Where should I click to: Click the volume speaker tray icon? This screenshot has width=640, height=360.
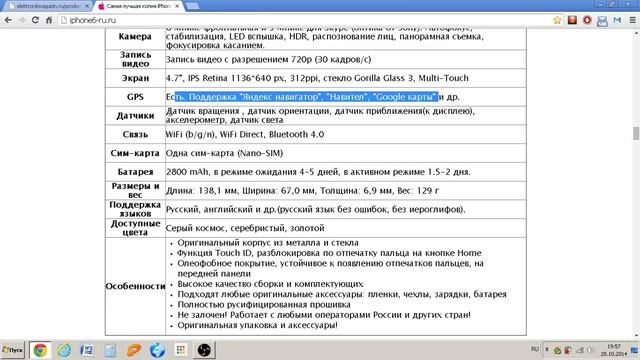pos(590,350)
